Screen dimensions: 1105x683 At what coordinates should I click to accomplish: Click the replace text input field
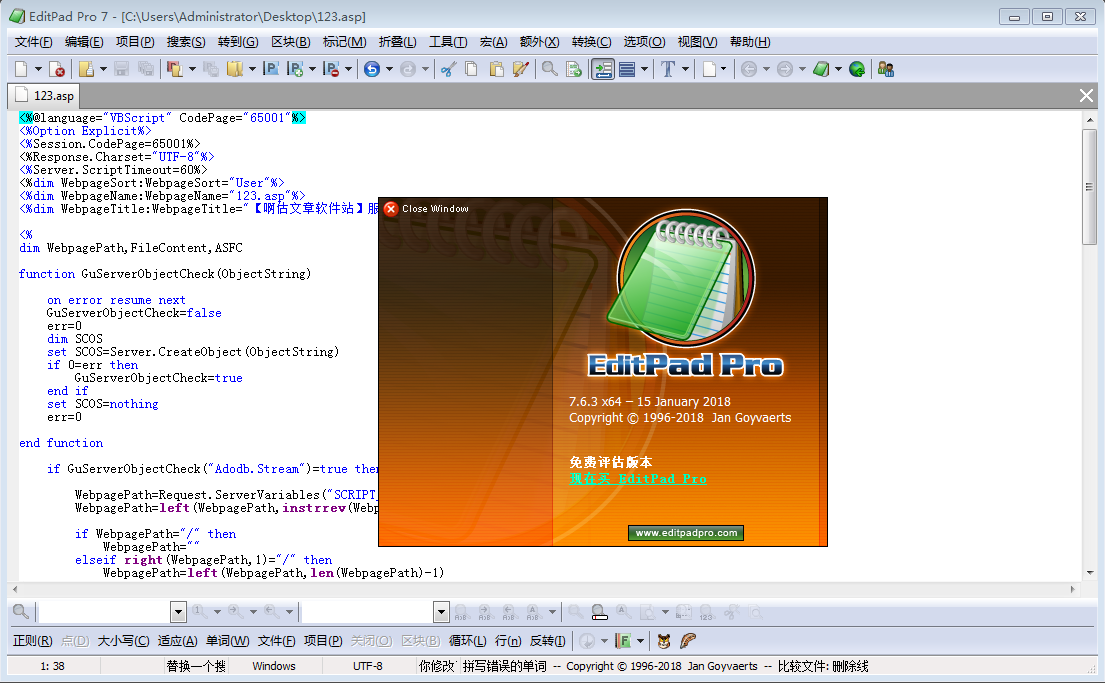point(366,612)
